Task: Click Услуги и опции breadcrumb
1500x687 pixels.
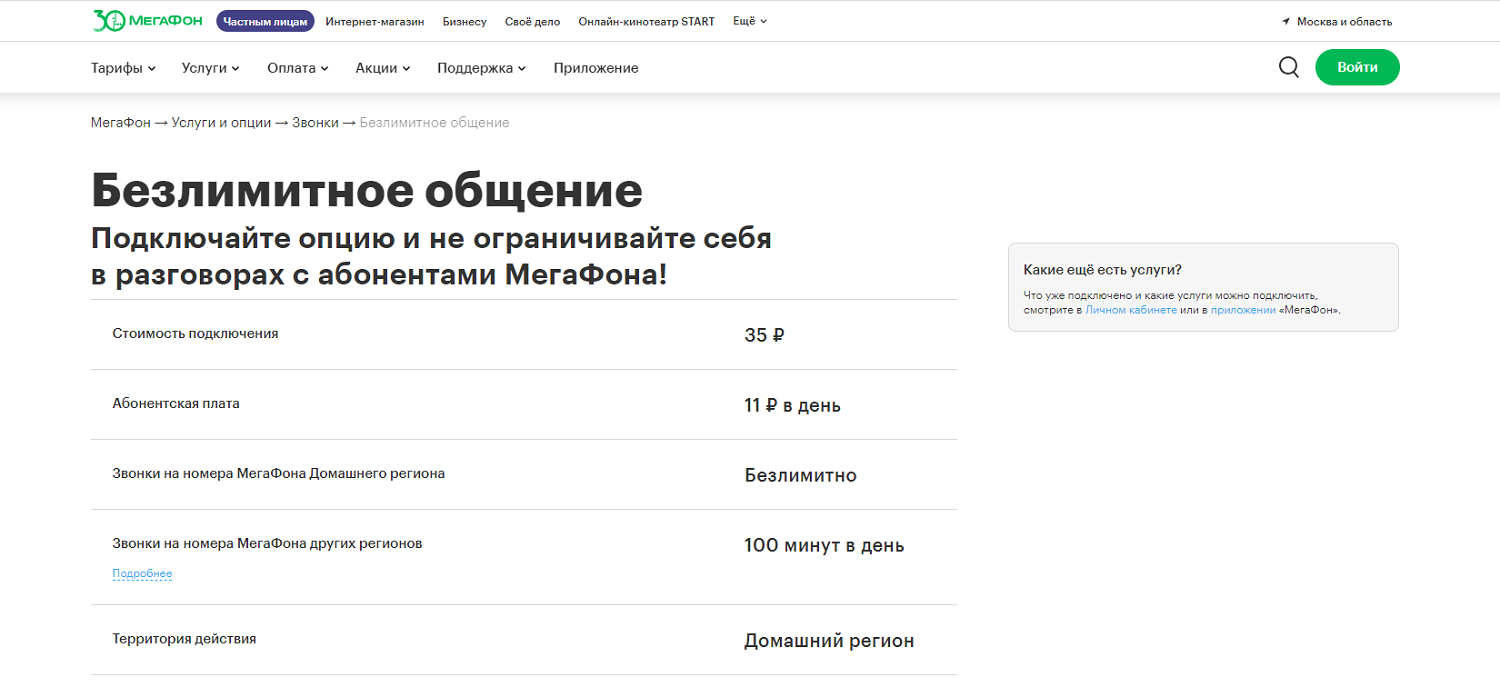Action: tap(221, 123)
